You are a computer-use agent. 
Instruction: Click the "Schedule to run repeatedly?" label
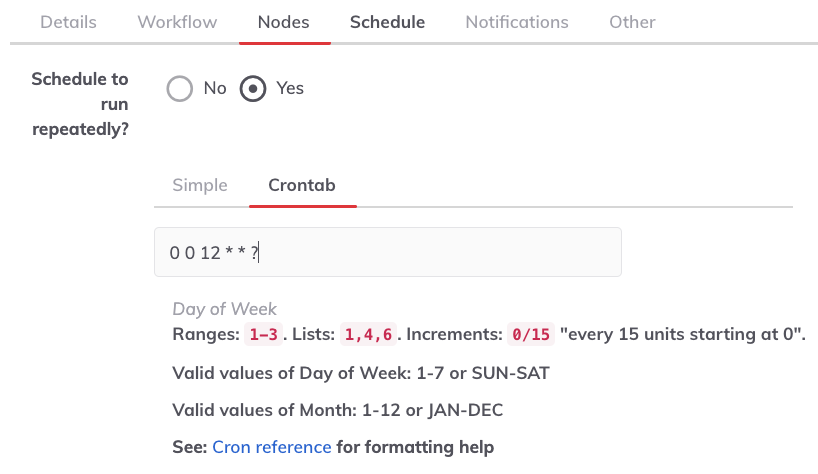(80, 104)
